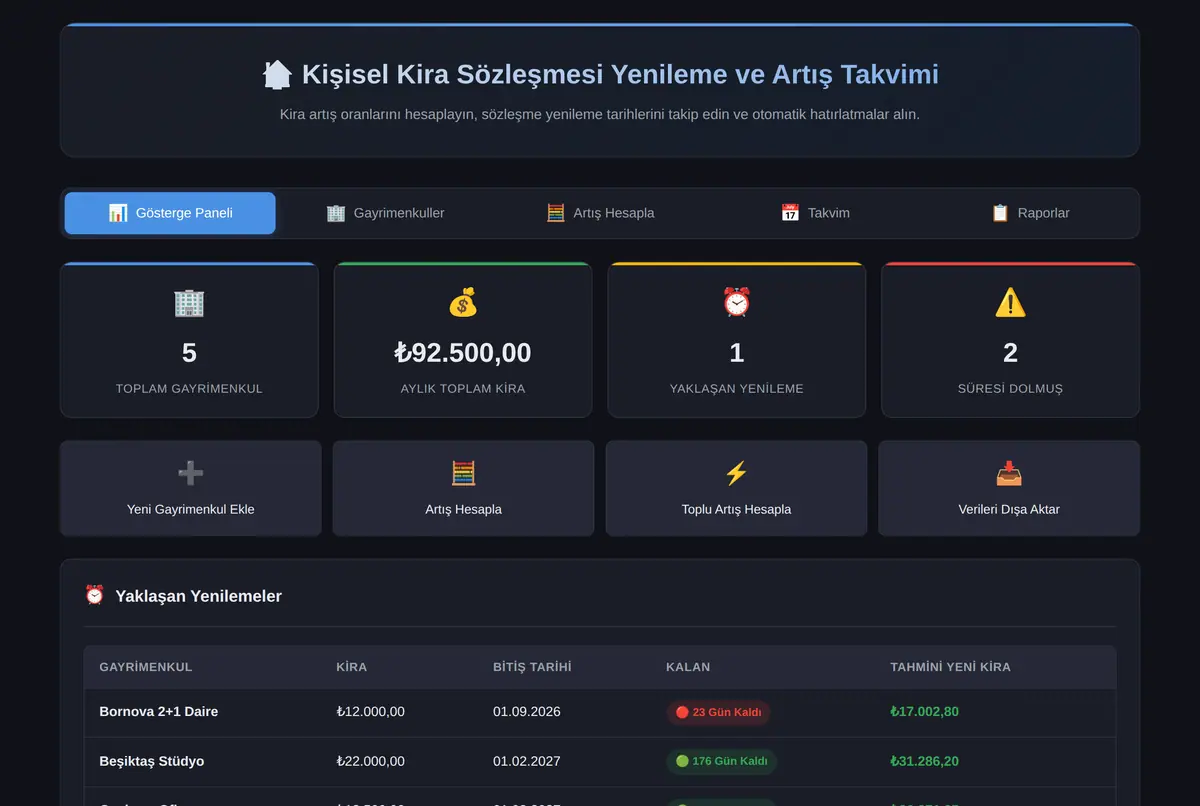1200x806 pixels.
Task: Open the Gösterge Paneli tab
Action: [170, 213]
